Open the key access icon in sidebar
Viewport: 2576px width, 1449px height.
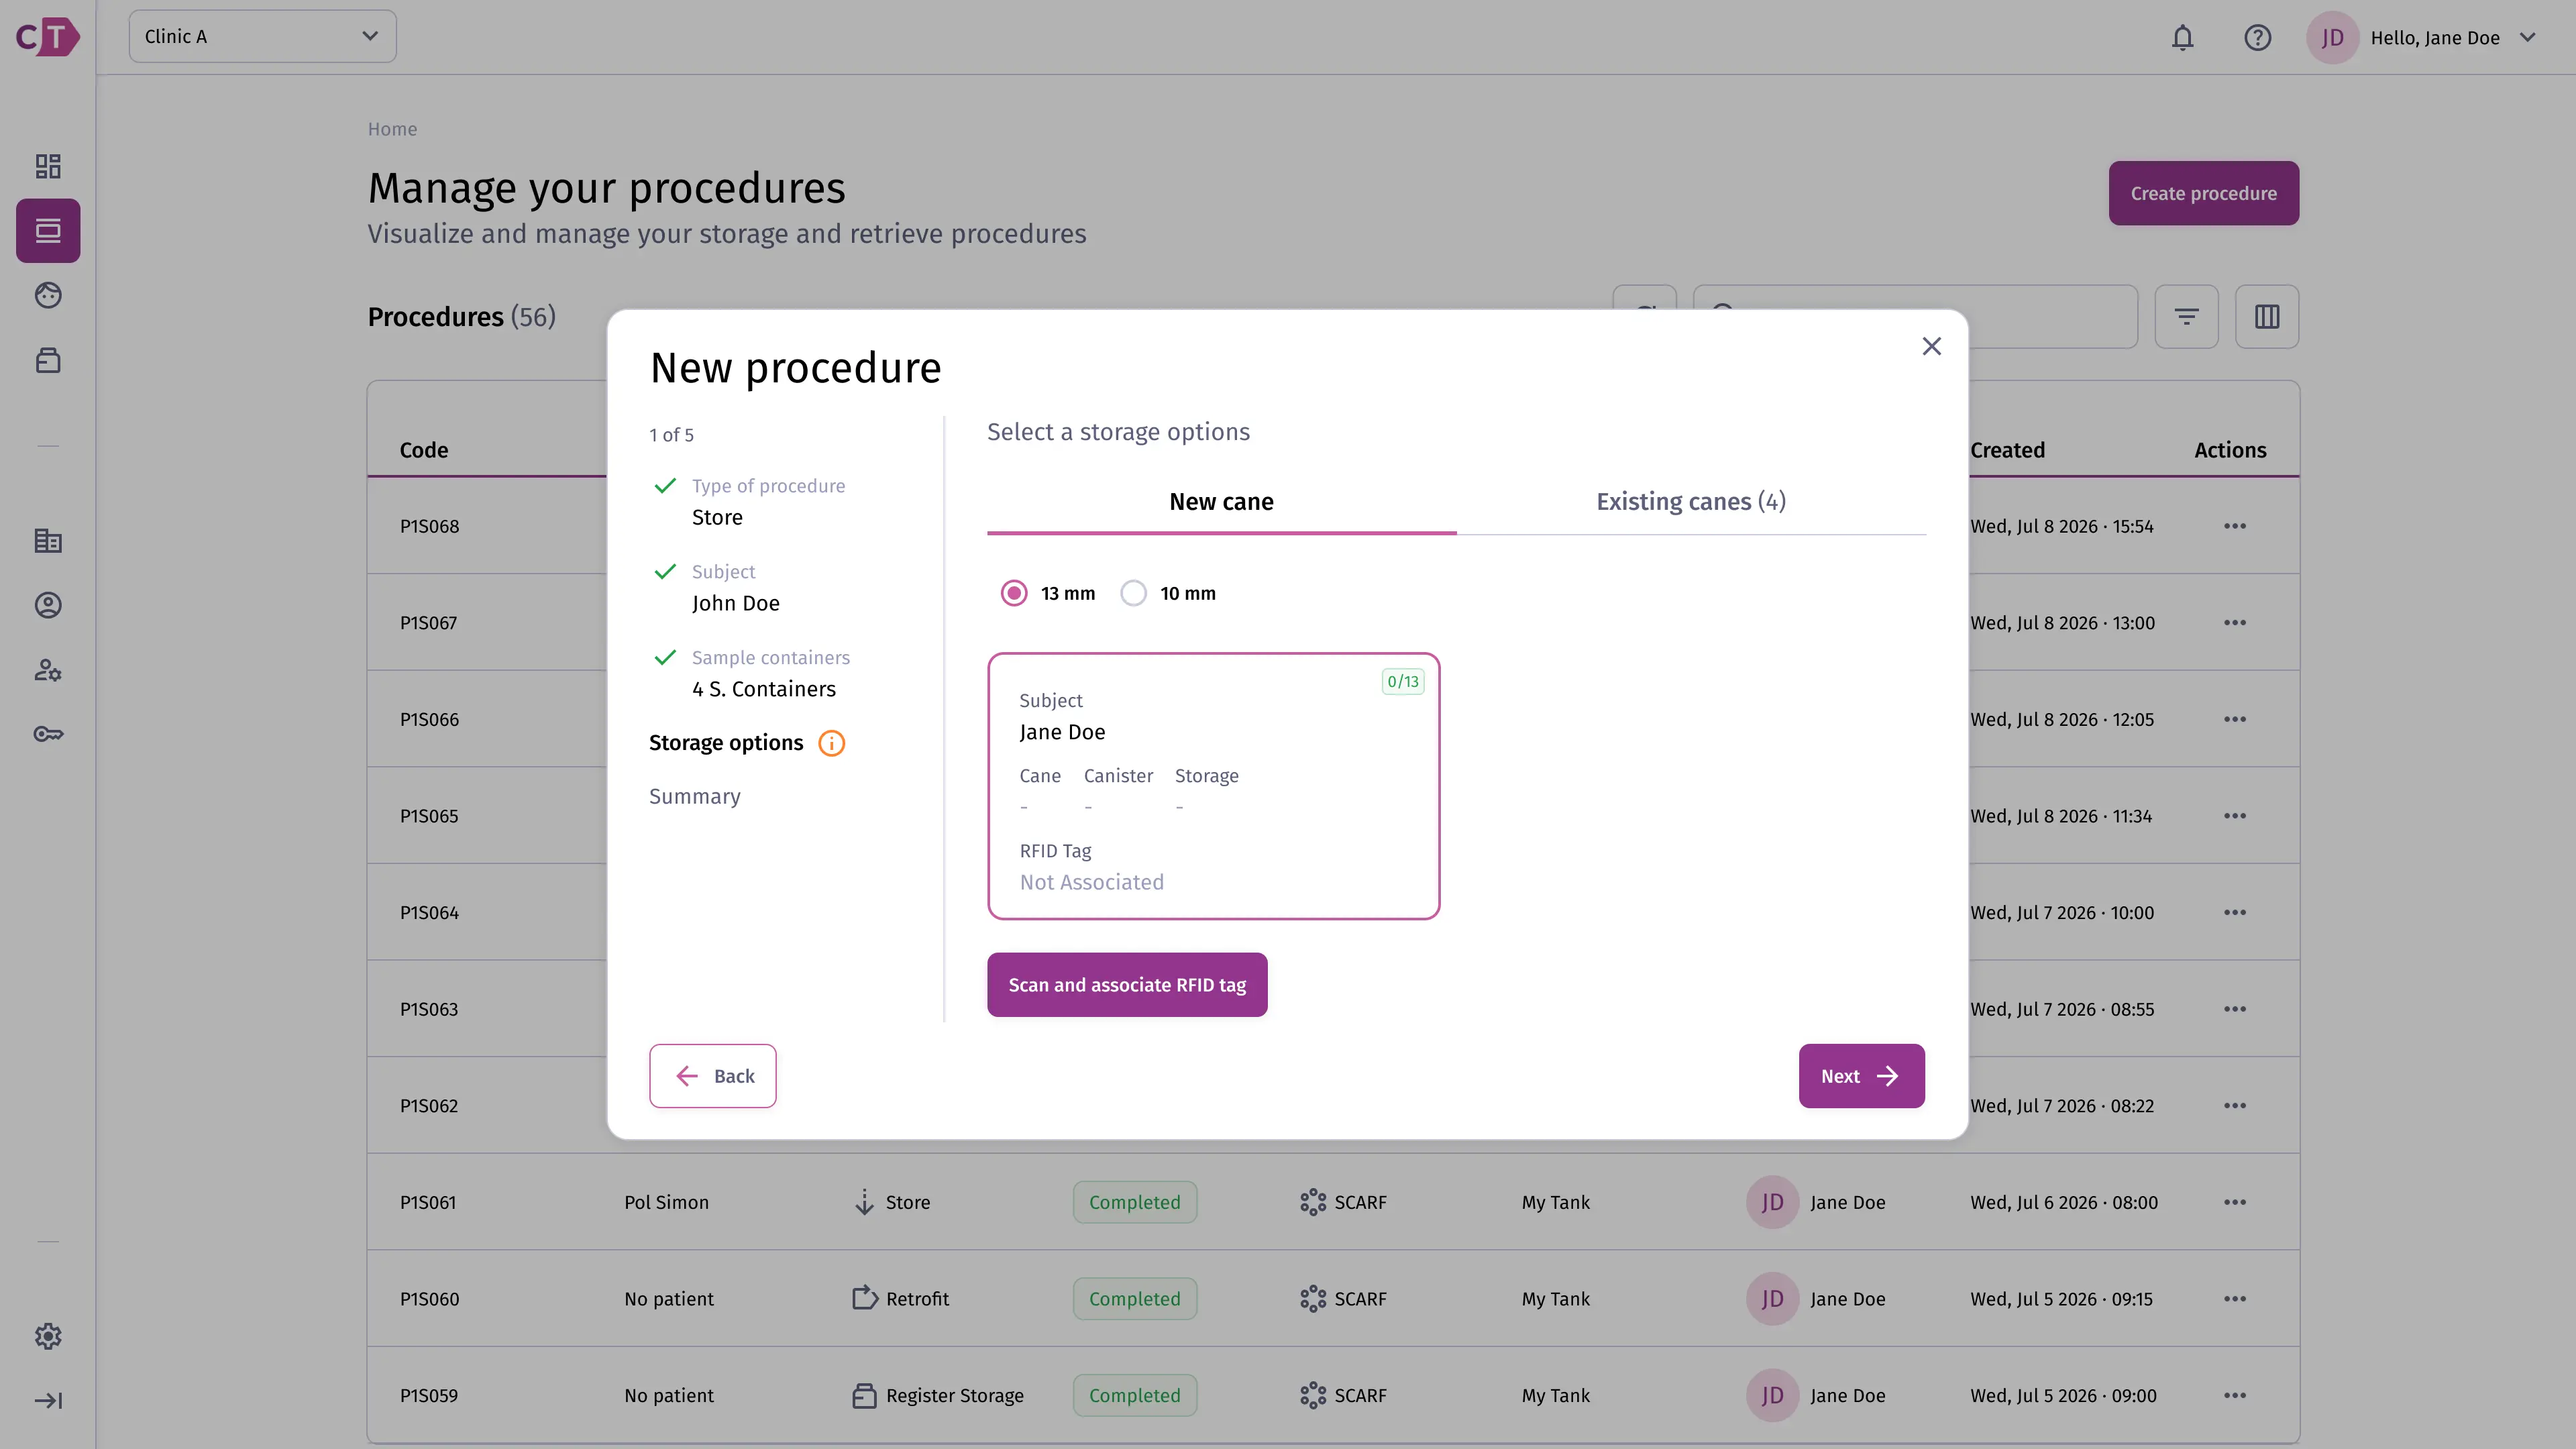48,734
